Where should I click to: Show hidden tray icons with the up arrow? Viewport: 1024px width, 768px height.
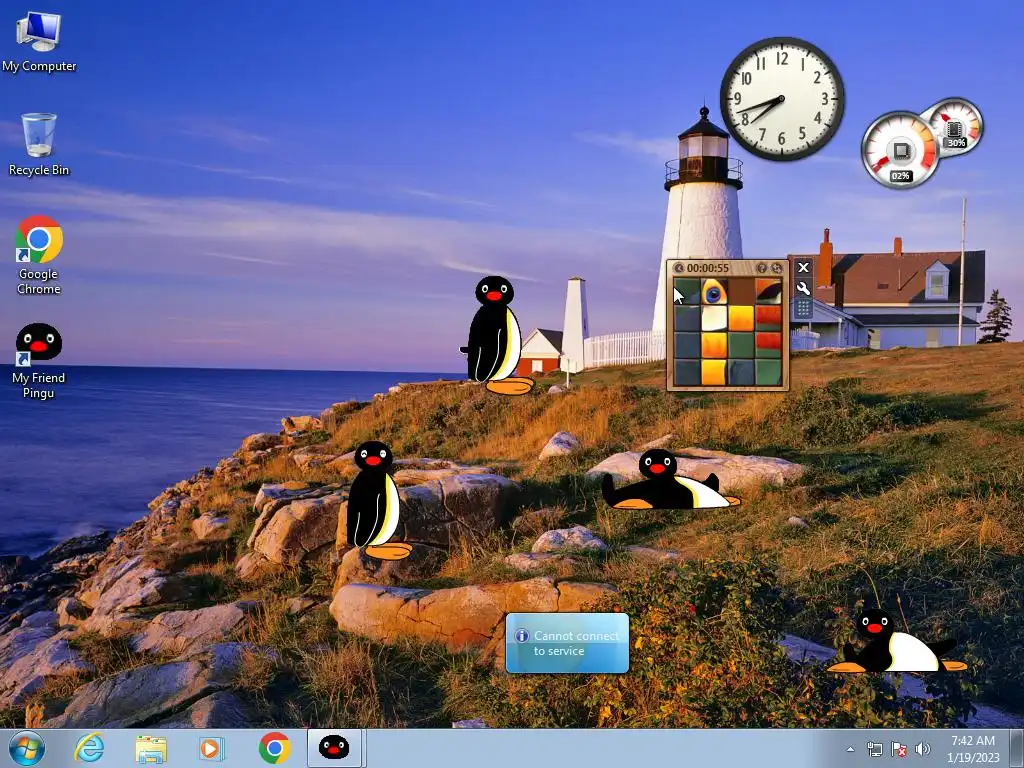pyautogui.click(x=850, y=749)
